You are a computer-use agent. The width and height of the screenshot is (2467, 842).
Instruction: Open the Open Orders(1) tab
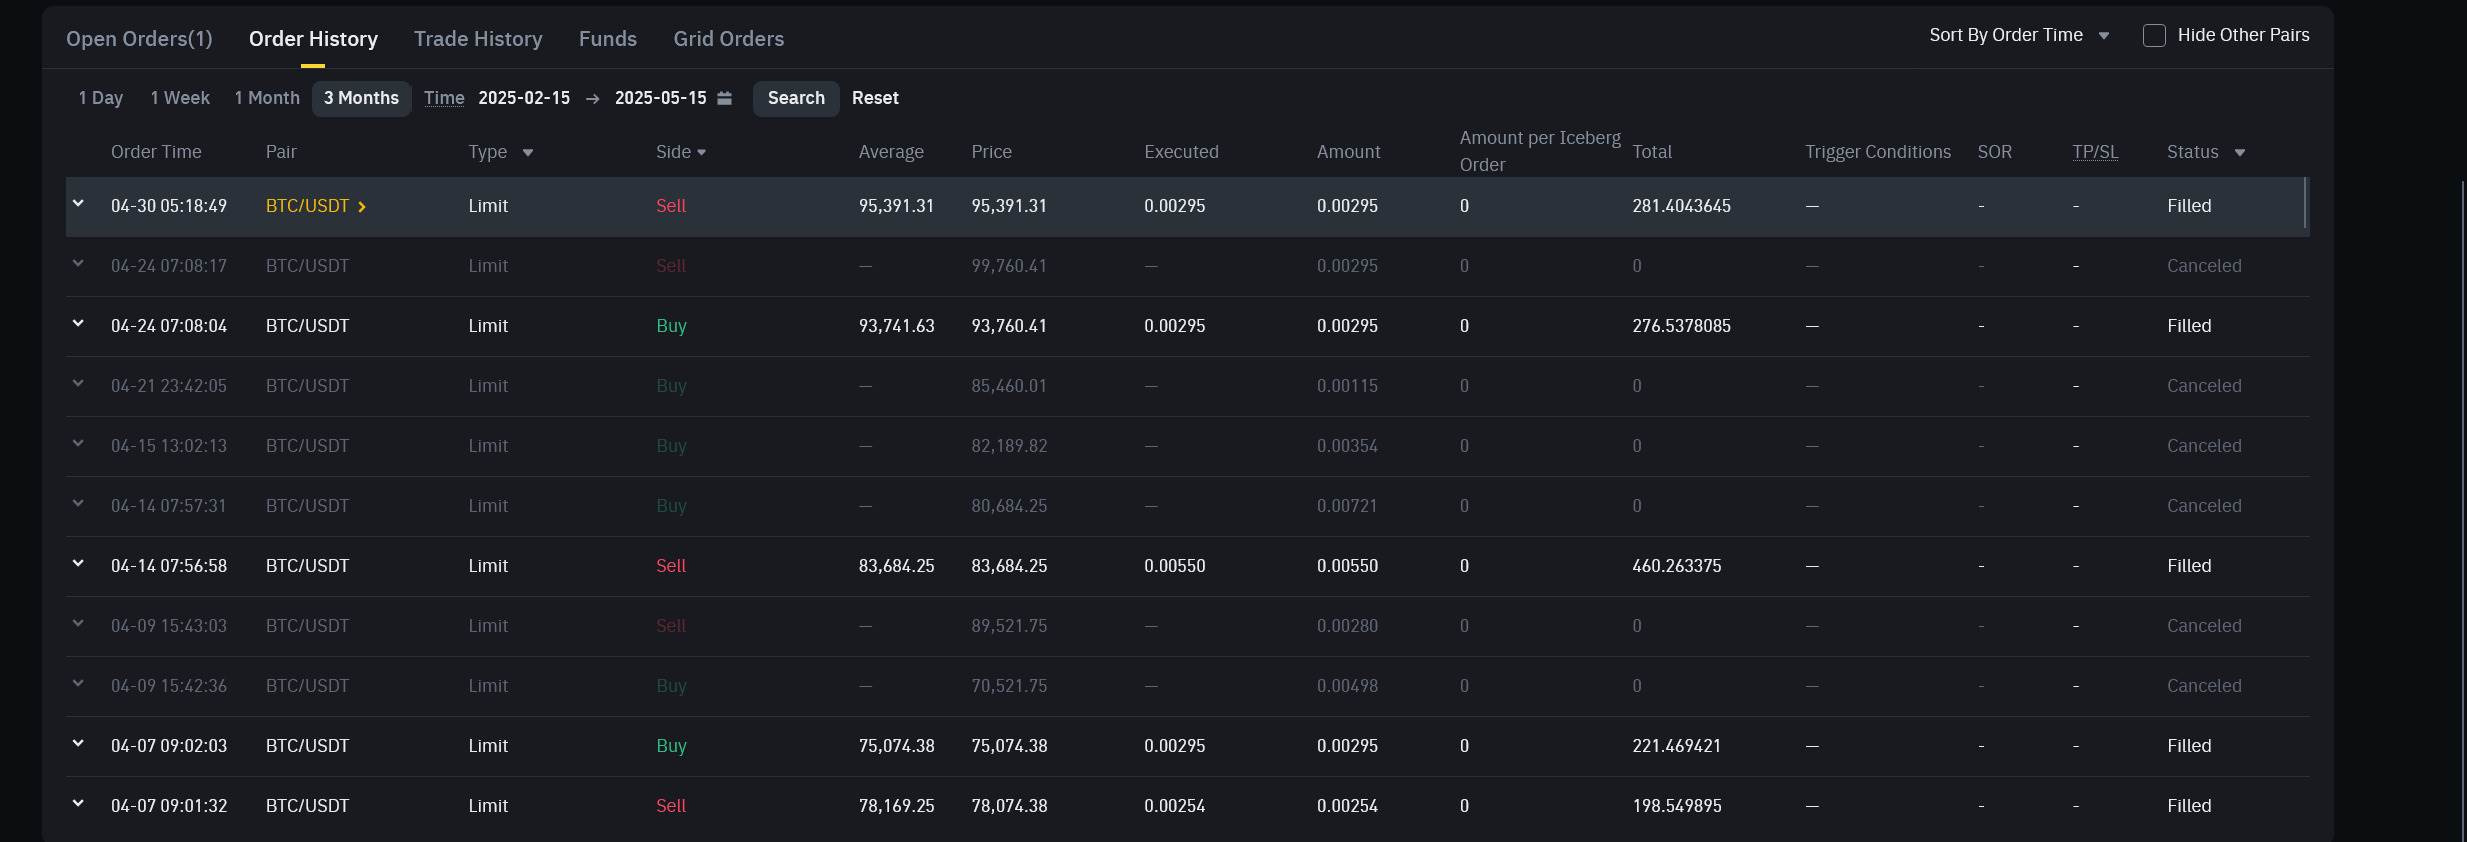tap(139, 39)
